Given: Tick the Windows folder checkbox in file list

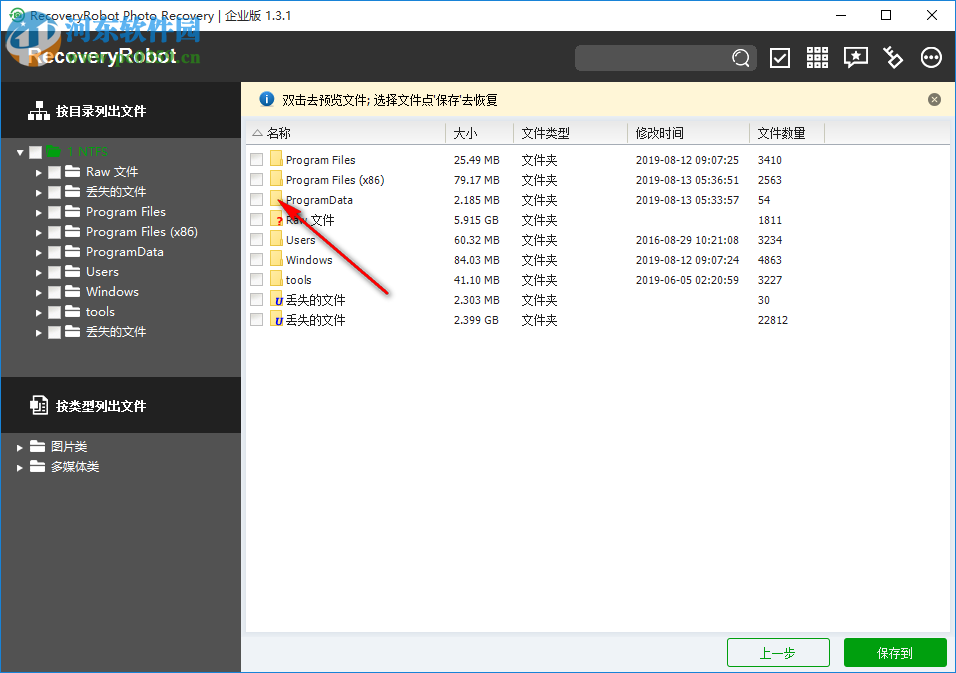Looking at the screenshot, I should 256,258.
